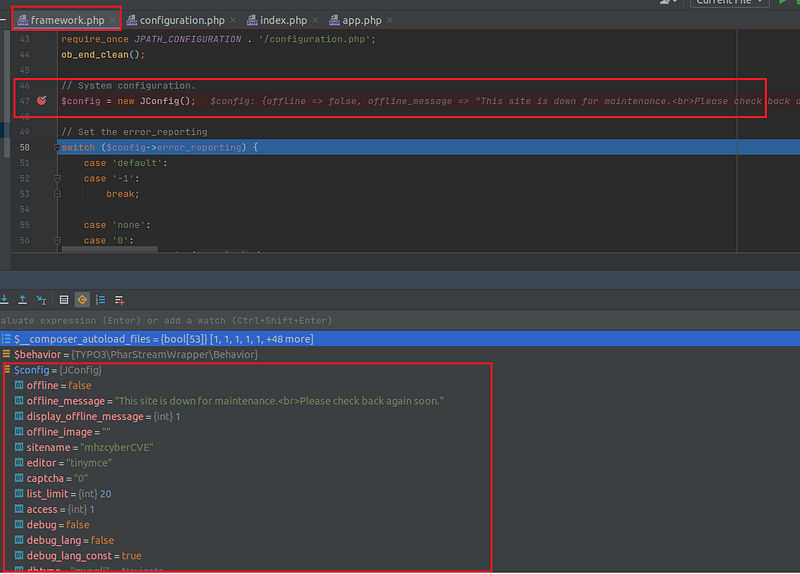Click the Add Watch icon with plus
Viewport: 800px width, 574px height.
[120, 299]
